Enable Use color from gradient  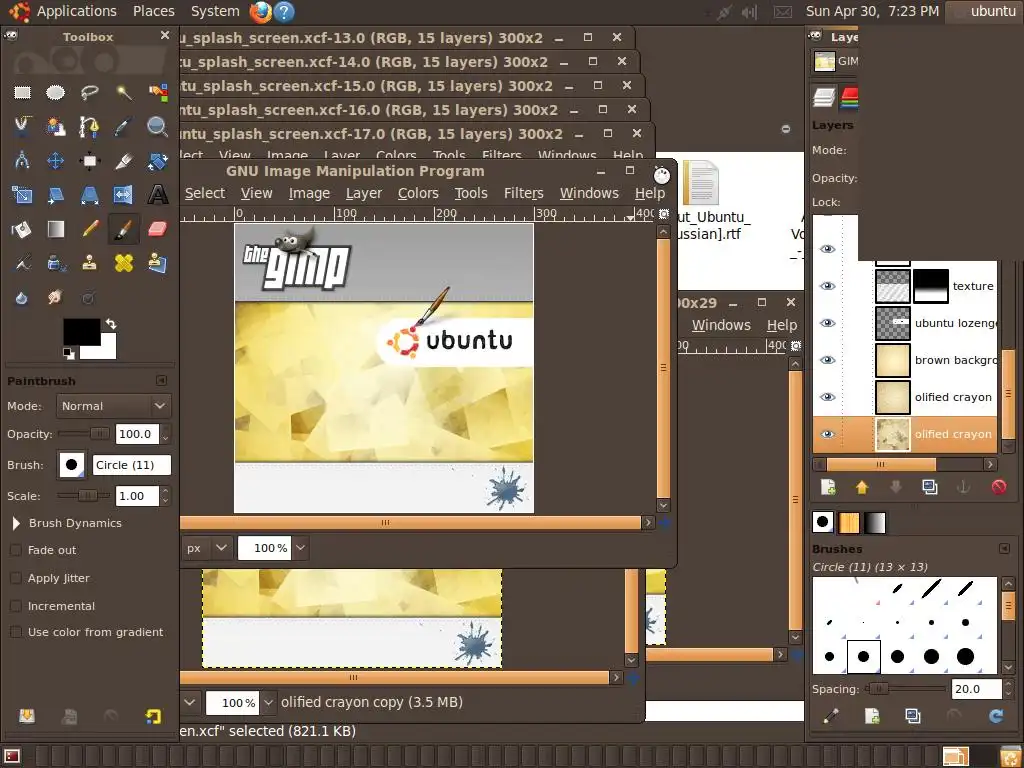pyautogui.click(x=16, y=632)
